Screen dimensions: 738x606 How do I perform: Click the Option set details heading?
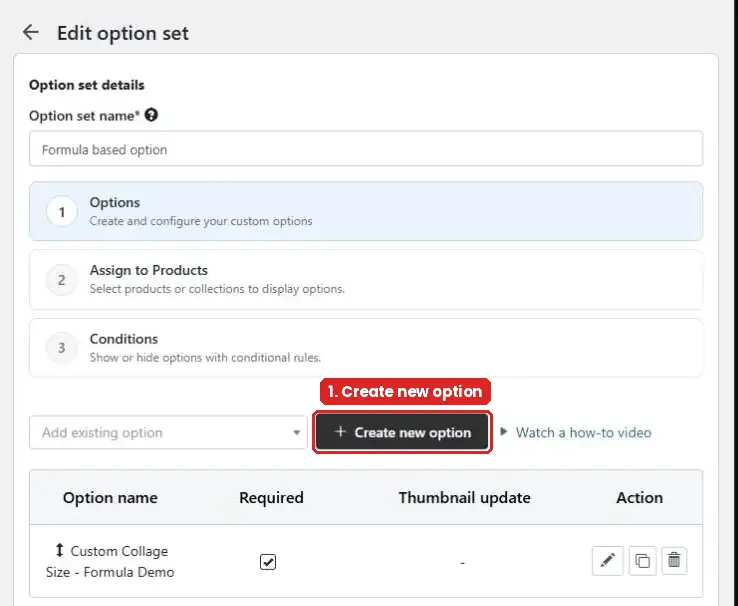87,85
